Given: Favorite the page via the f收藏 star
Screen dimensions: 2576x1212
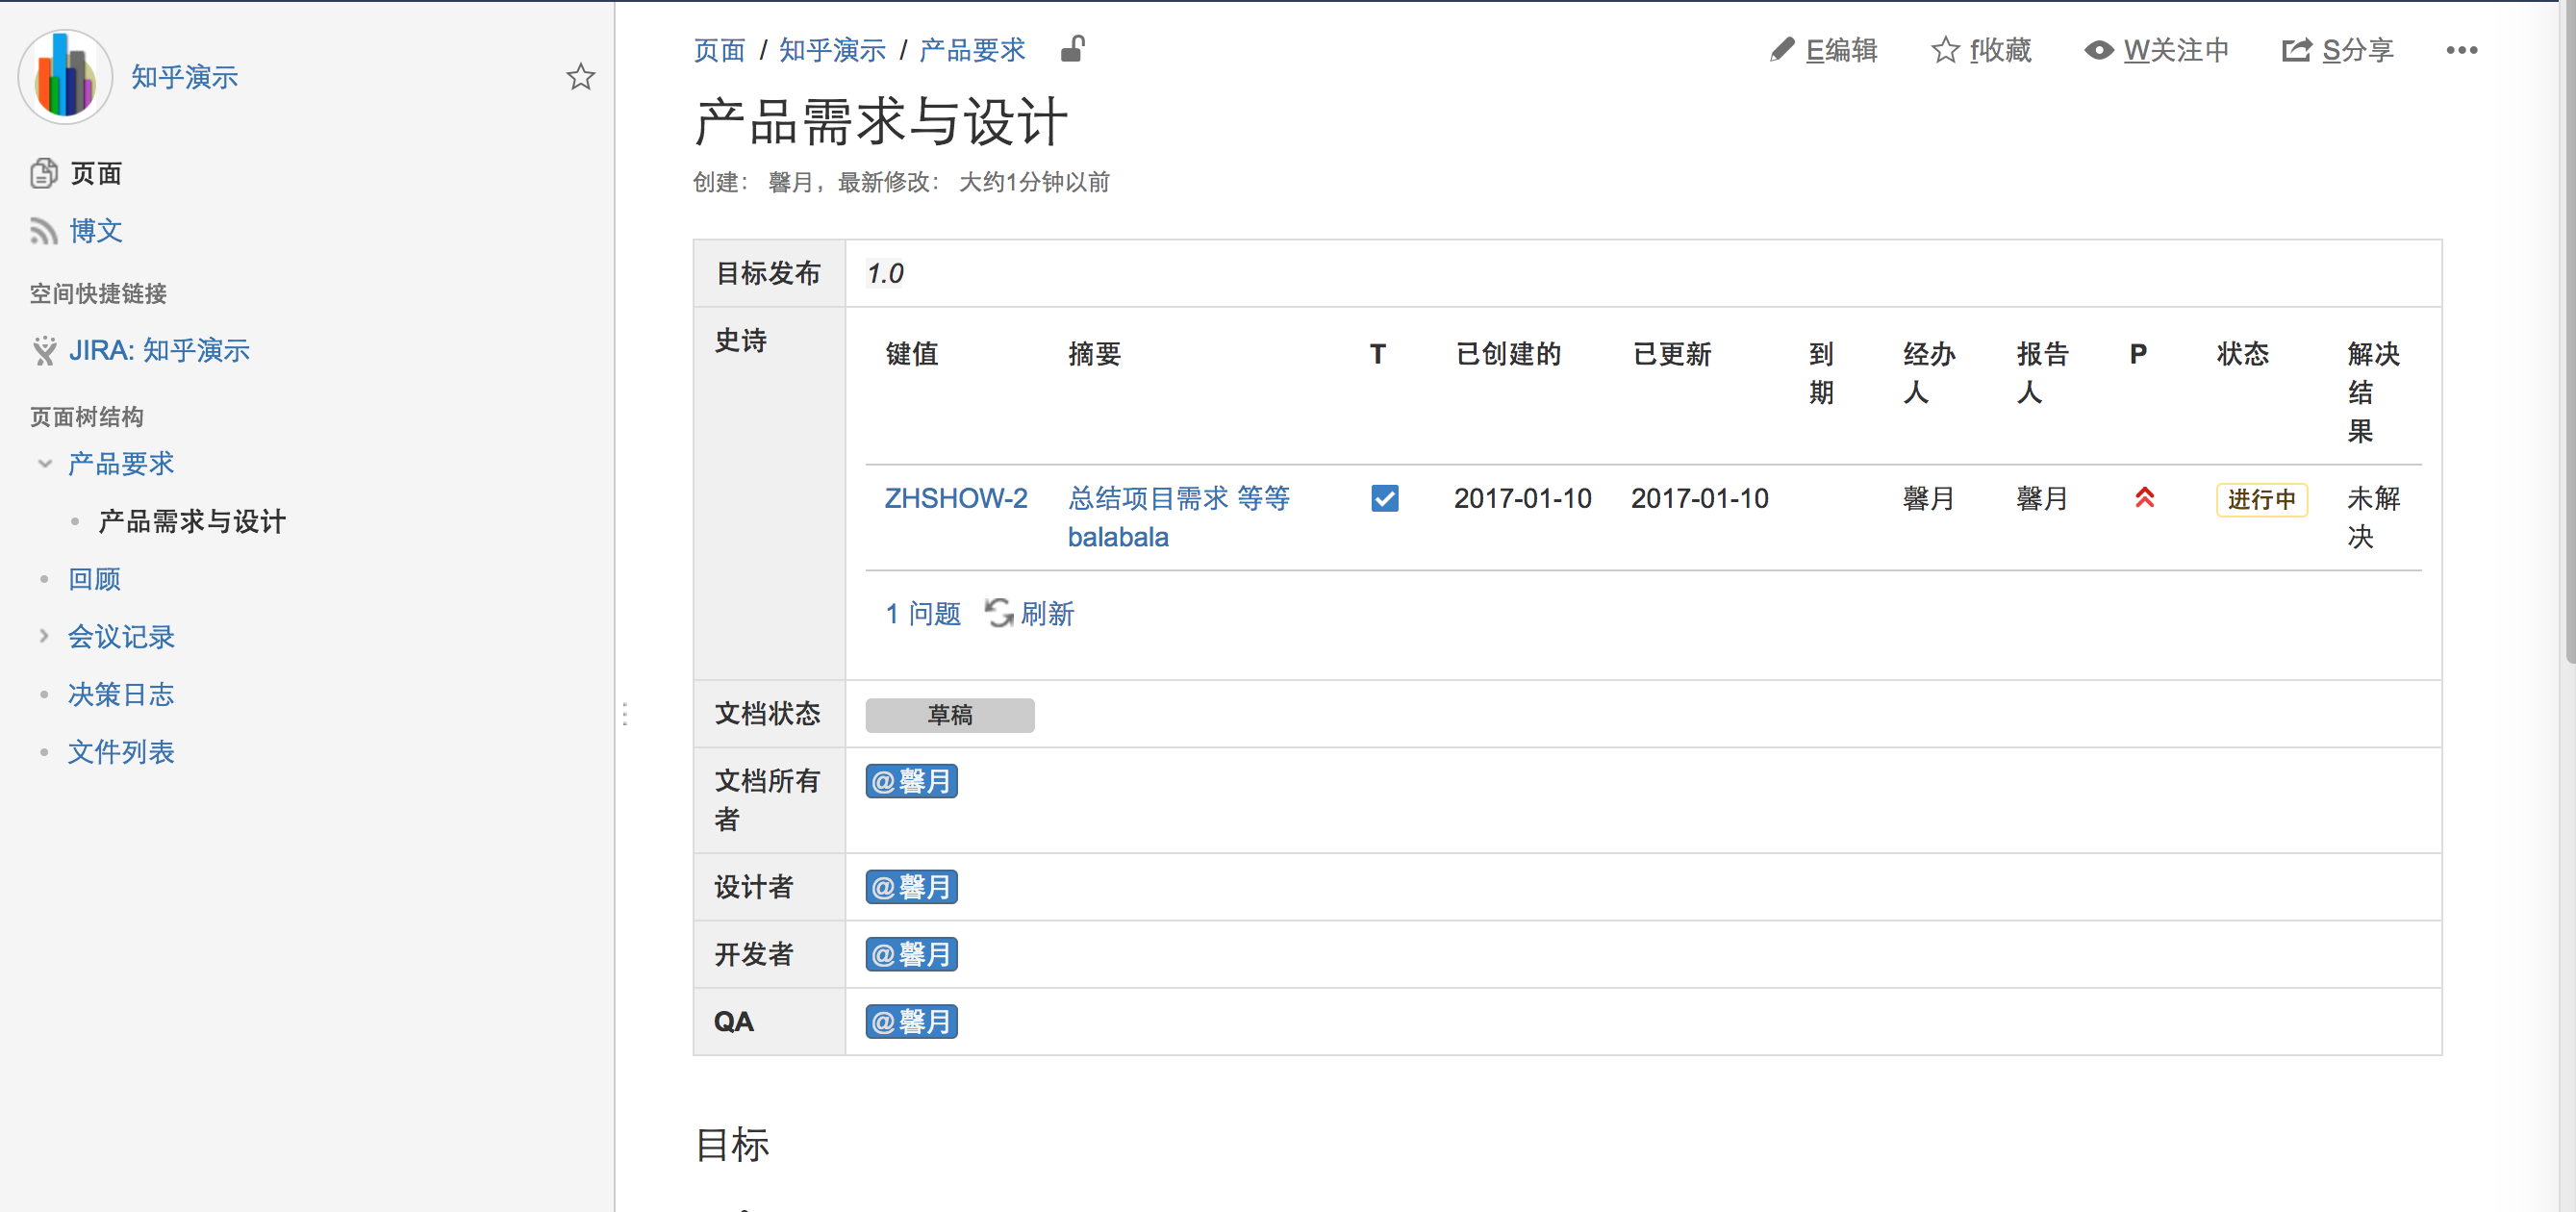Looking at the screenshot, I should tap(1945, 49).
